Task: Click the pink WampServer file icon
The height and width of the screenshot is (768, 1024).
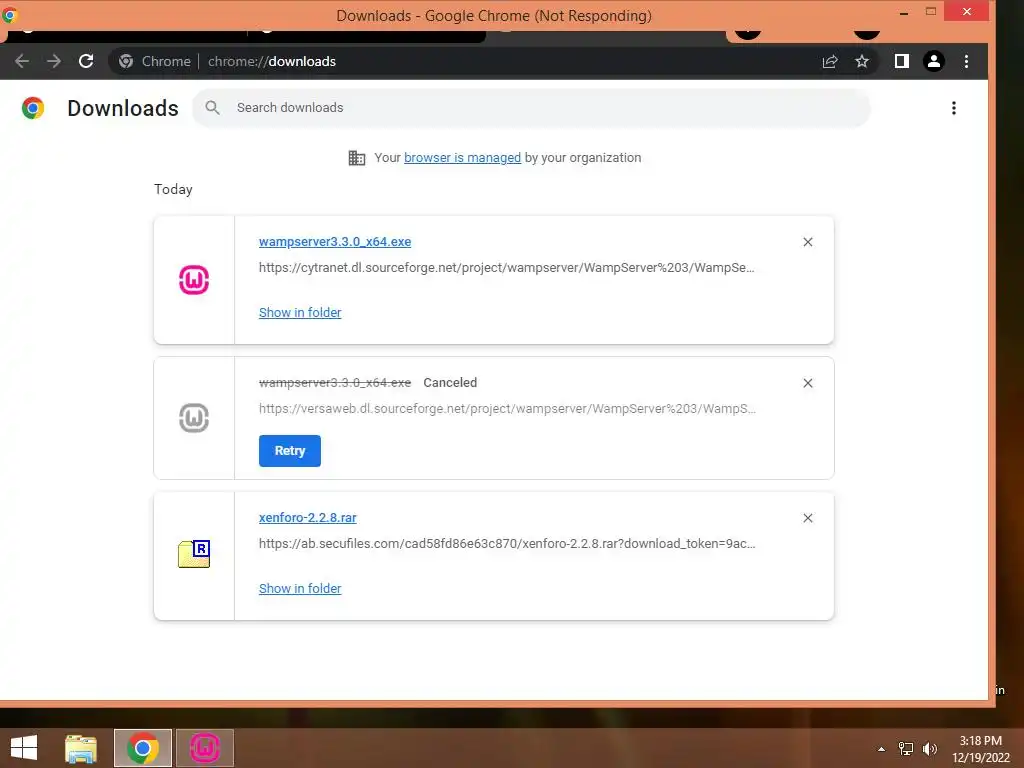Action: (x=194, y=280)
